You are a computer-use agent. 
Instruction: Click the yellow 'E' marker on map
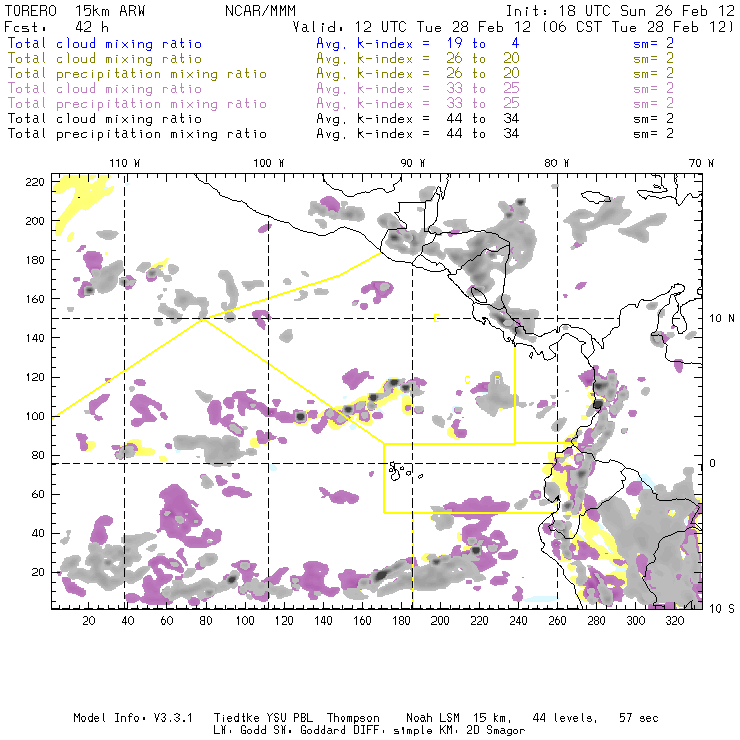tap(437, 318)
